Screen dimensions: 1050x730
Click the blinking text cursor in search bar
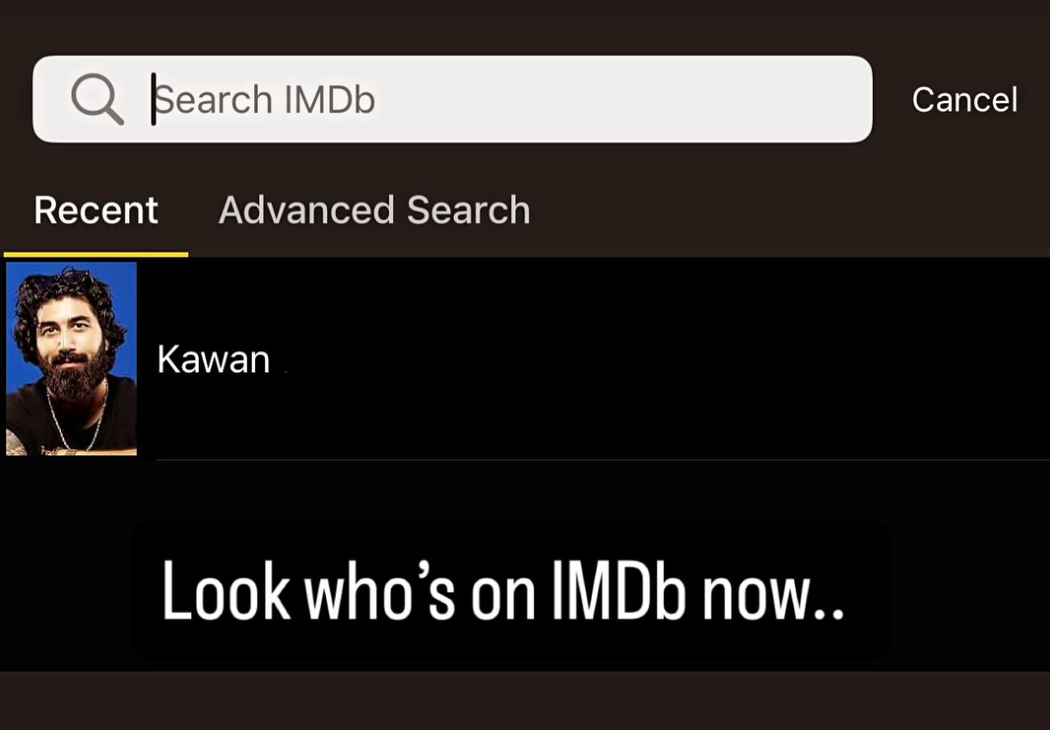point(153,99)
